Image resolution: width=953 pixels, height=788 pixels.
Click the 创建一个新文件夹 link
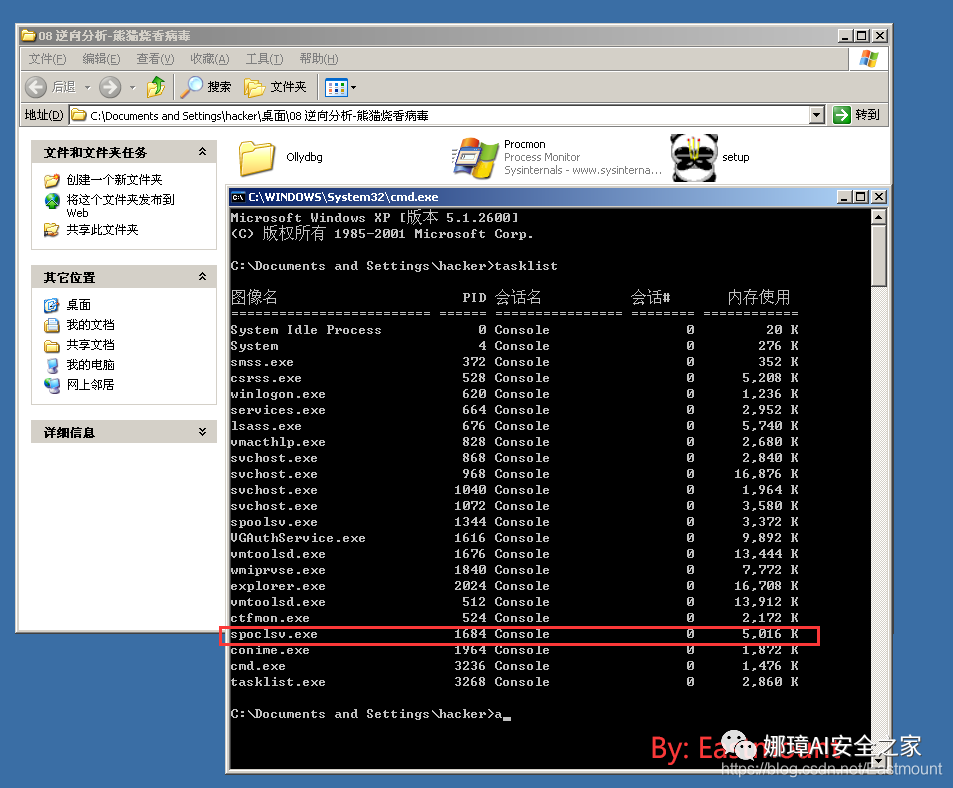114,180
